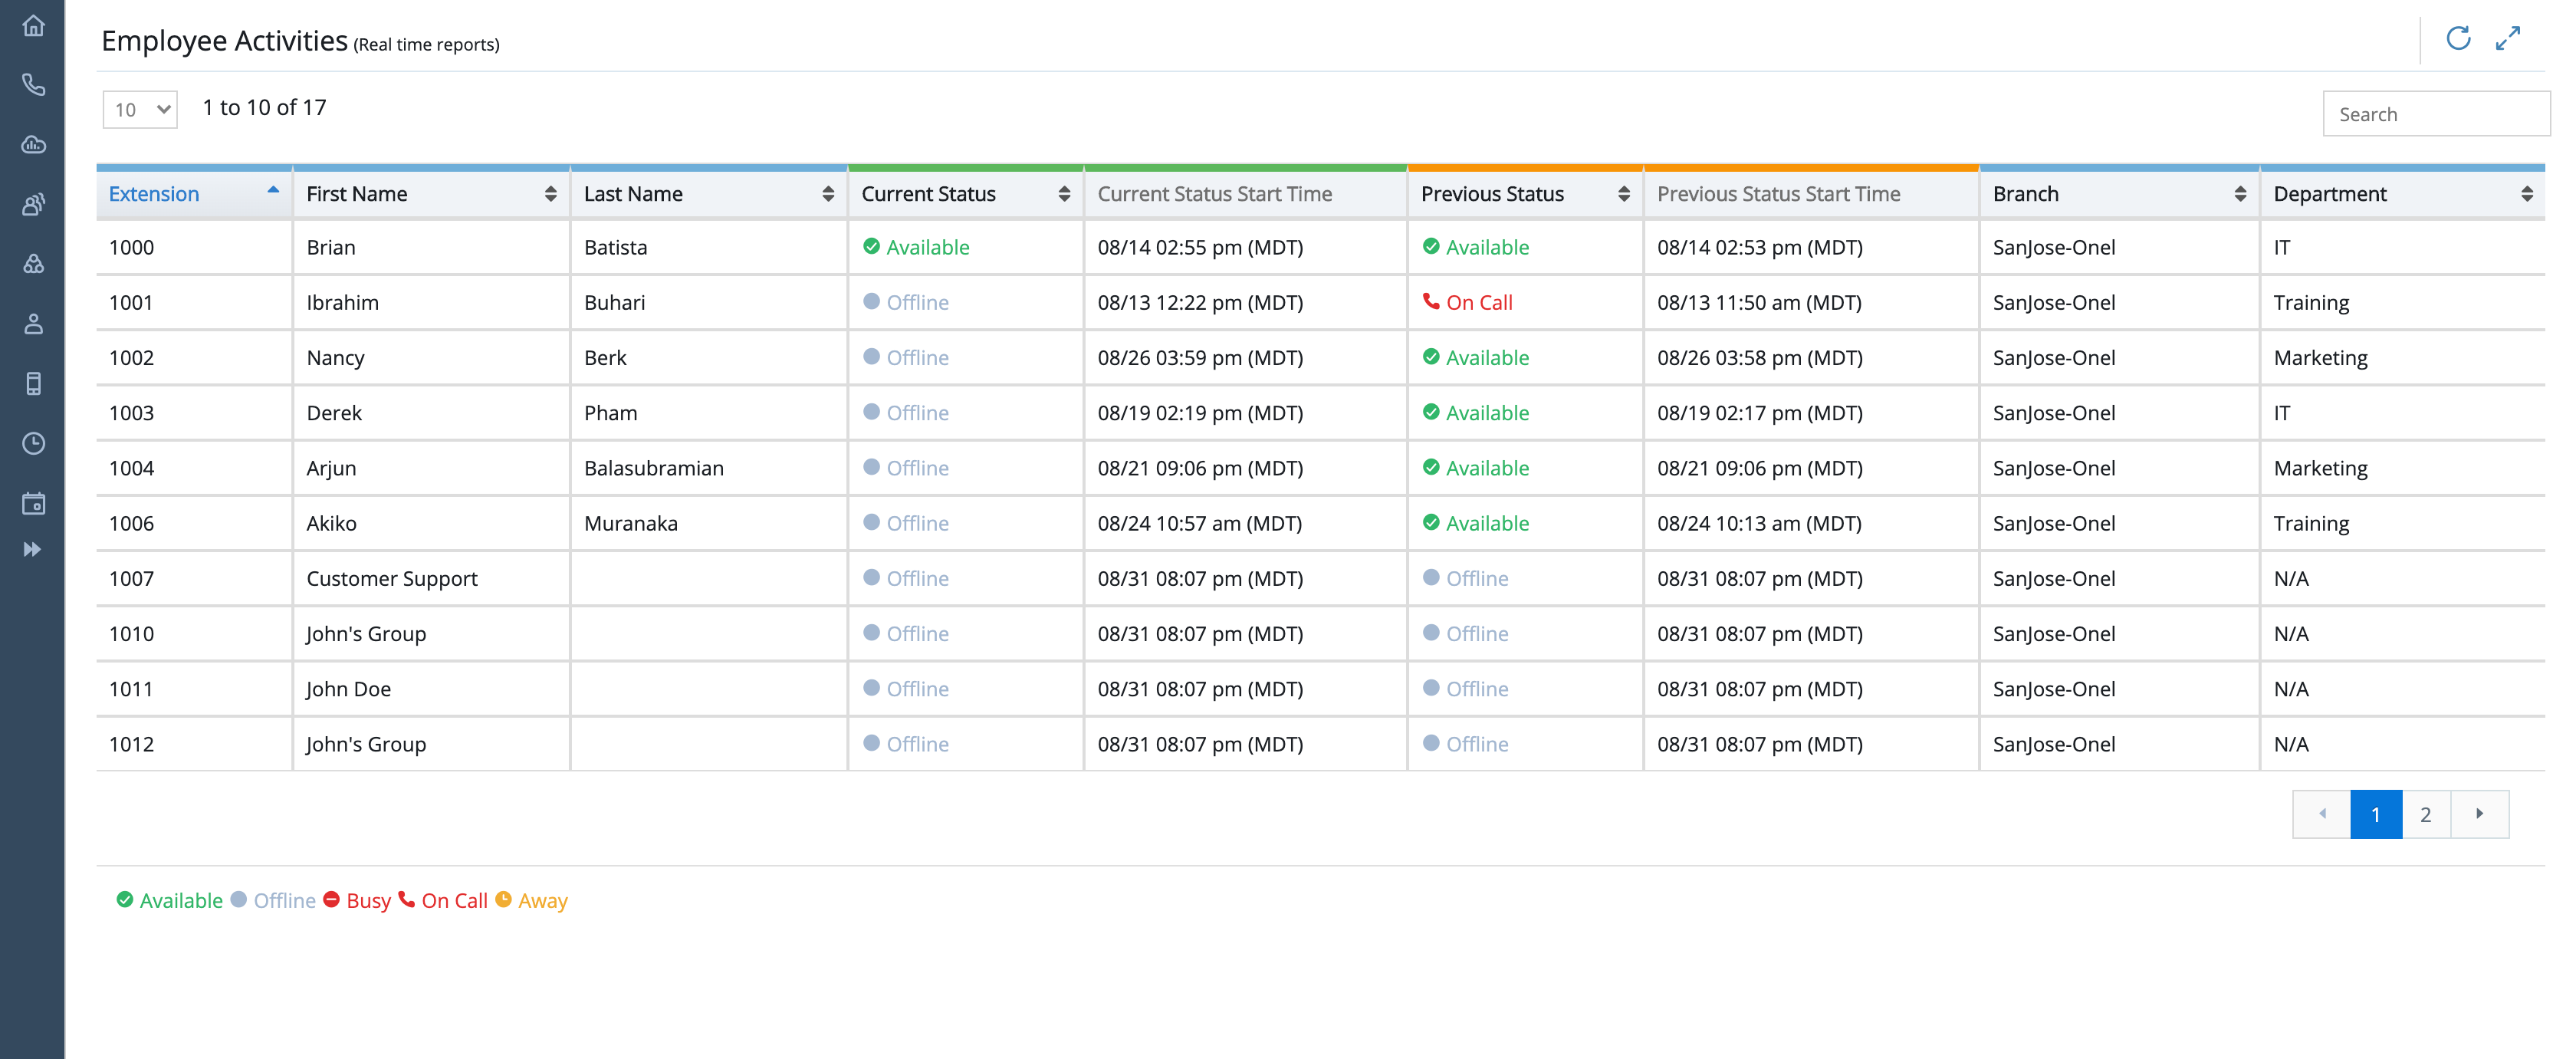Screen dimensions: 2576x1059
Task: Click the '1 to 10 of 17' count
Action: (264, 107)
